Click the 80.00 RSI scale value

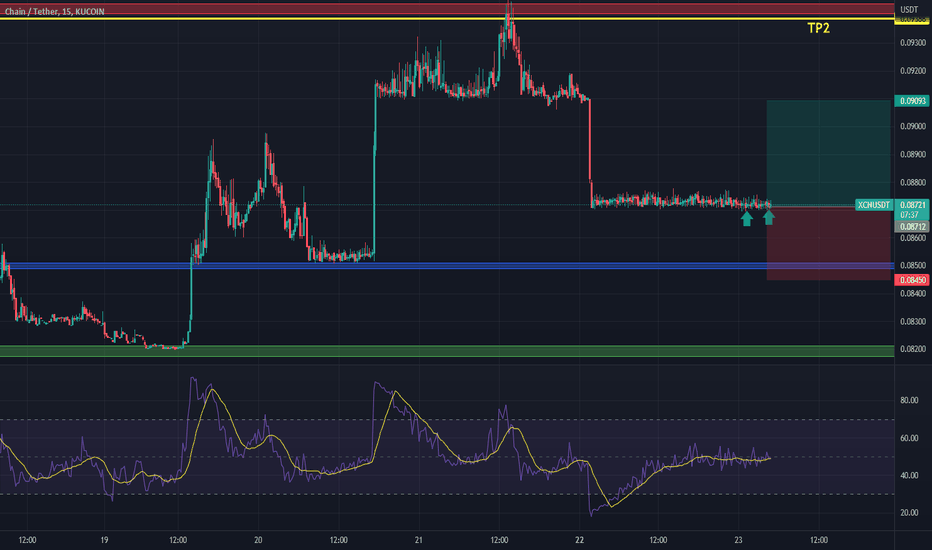pos(909,400)
